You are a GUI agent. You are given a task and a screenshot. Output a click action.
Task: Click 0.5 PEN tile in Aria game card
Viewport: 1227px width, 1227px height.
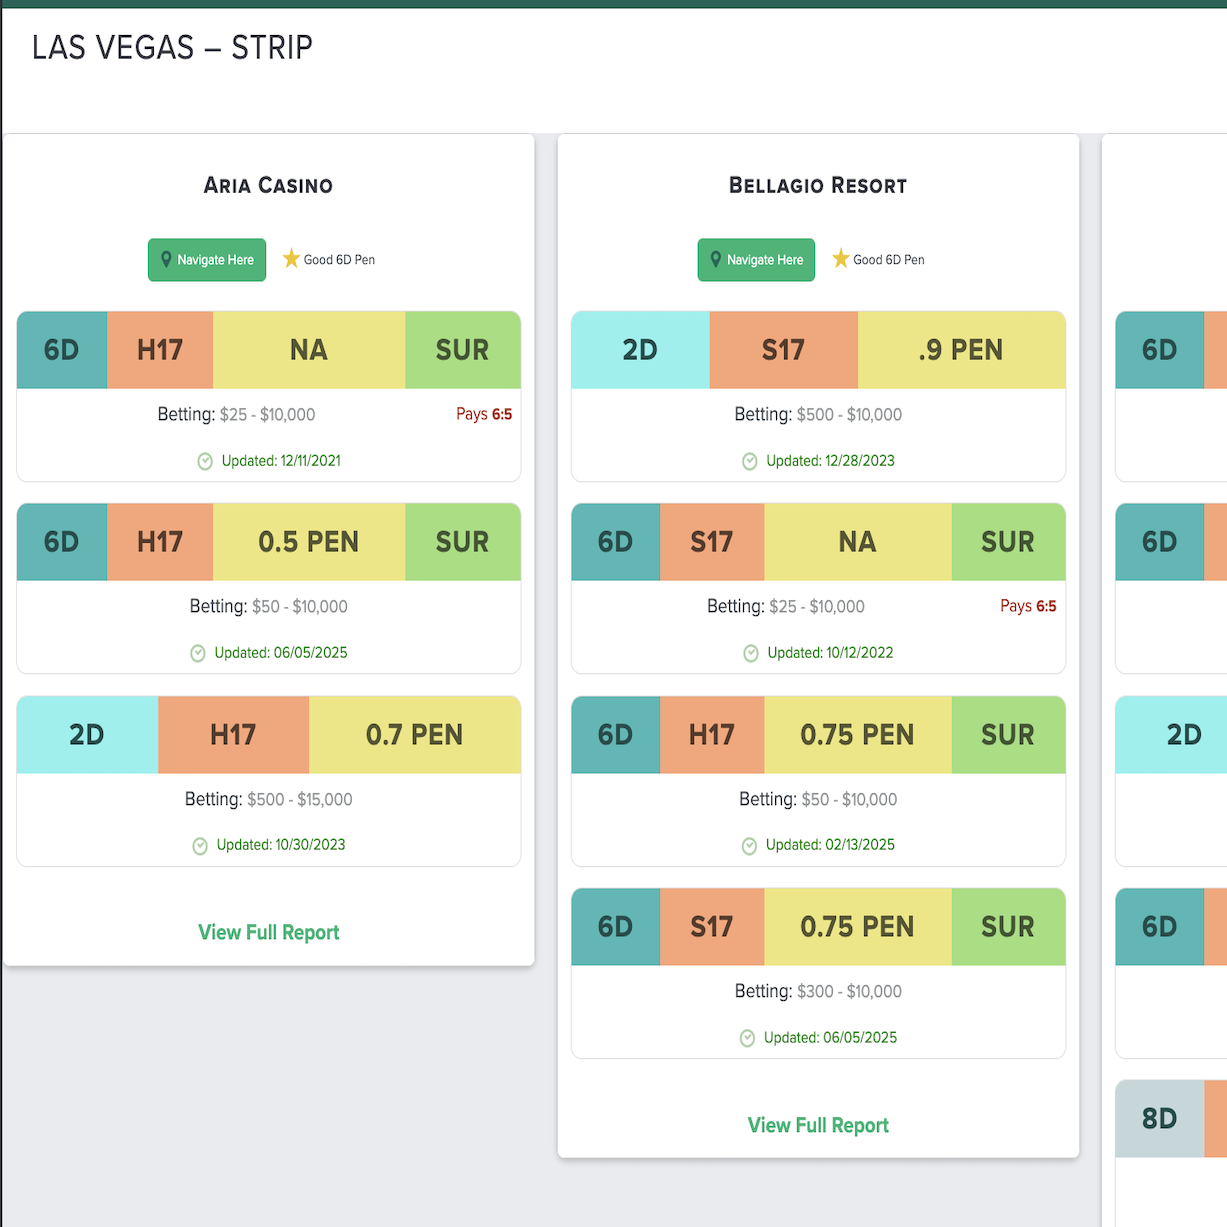[309, 542]
